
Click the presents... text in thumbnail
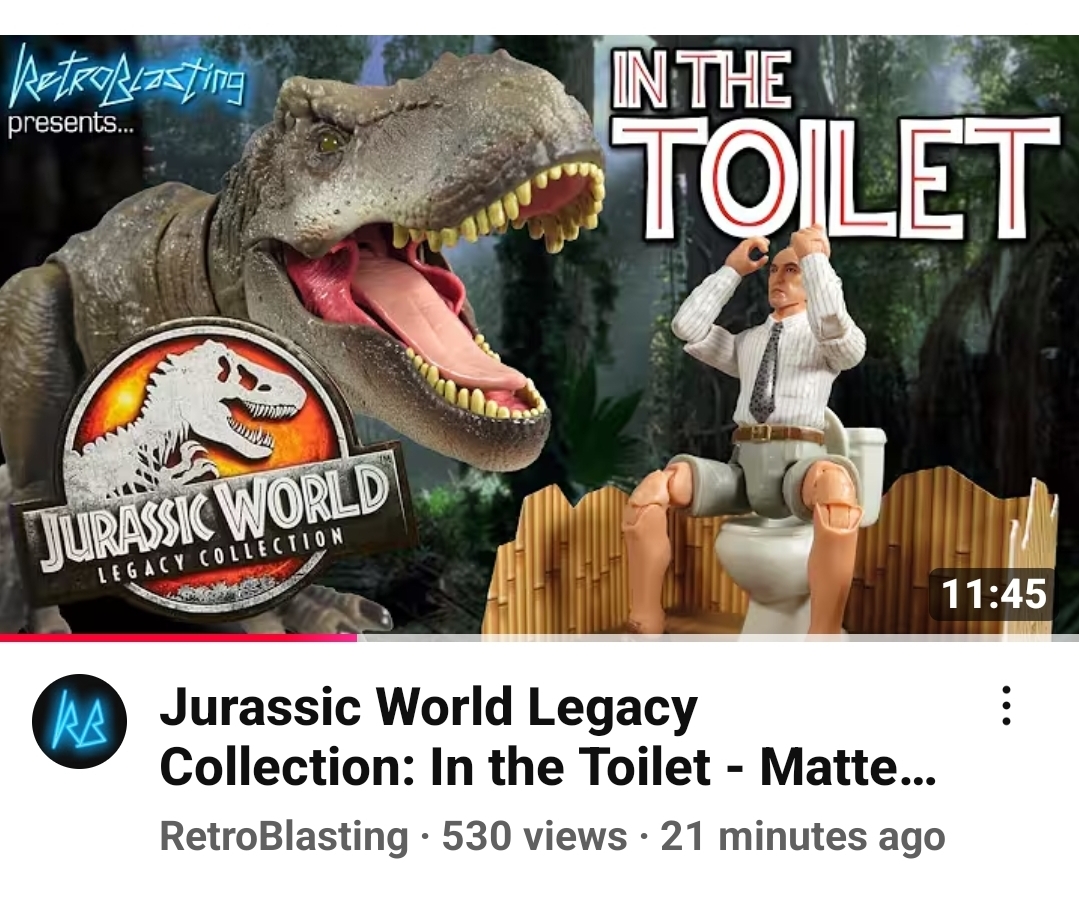72,125
